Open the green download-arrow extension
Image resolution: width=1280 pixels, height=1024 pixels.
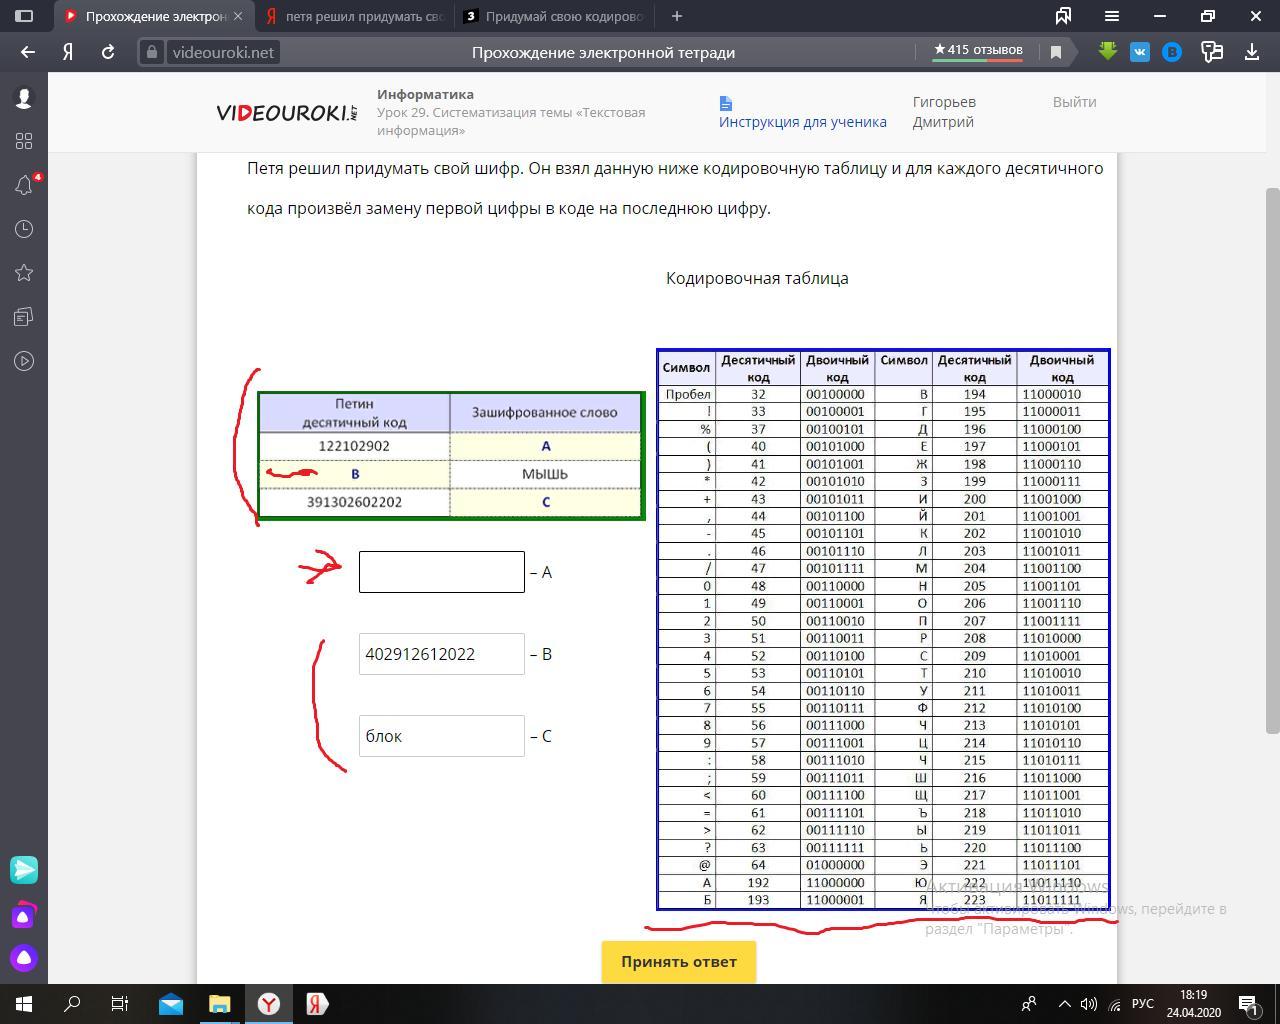tap(1107, 52)
